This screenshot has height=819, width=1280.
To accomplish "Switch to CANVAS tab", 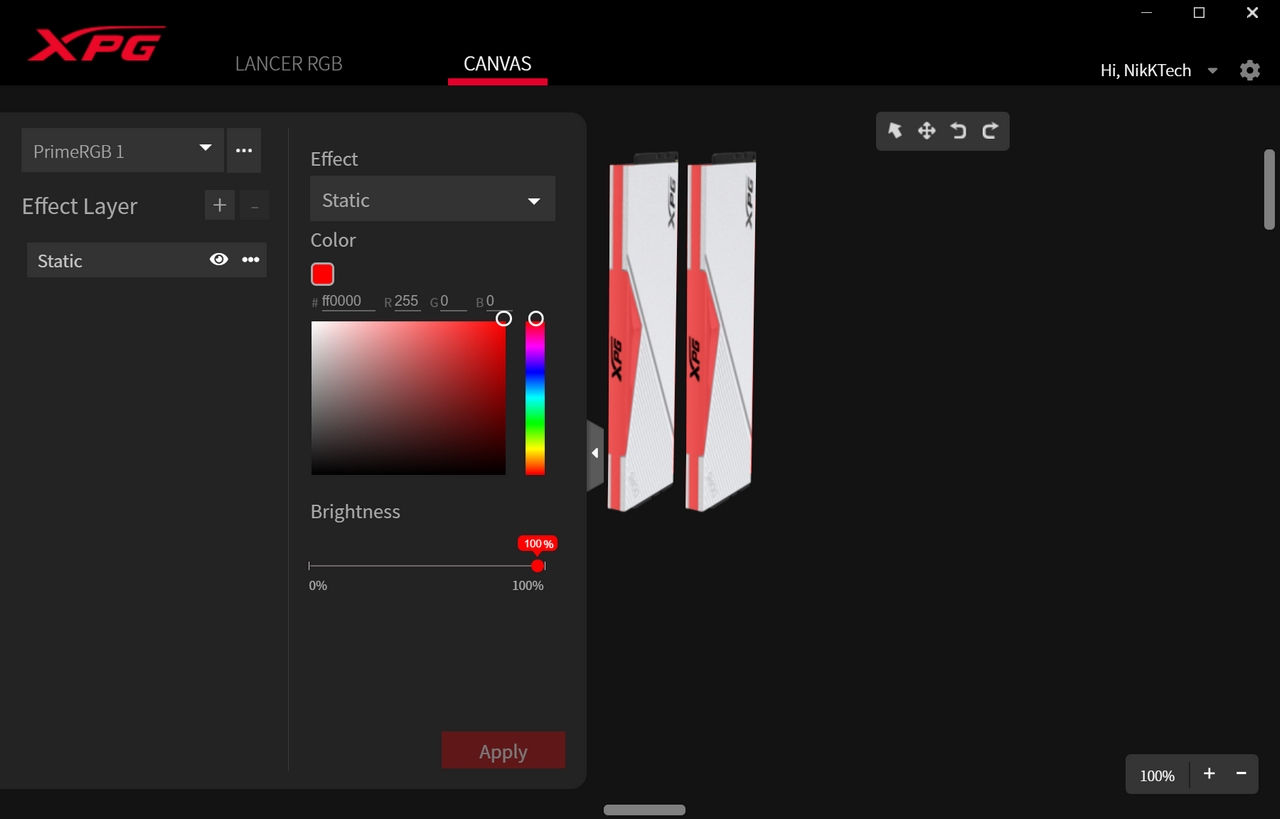I will 497,64.
